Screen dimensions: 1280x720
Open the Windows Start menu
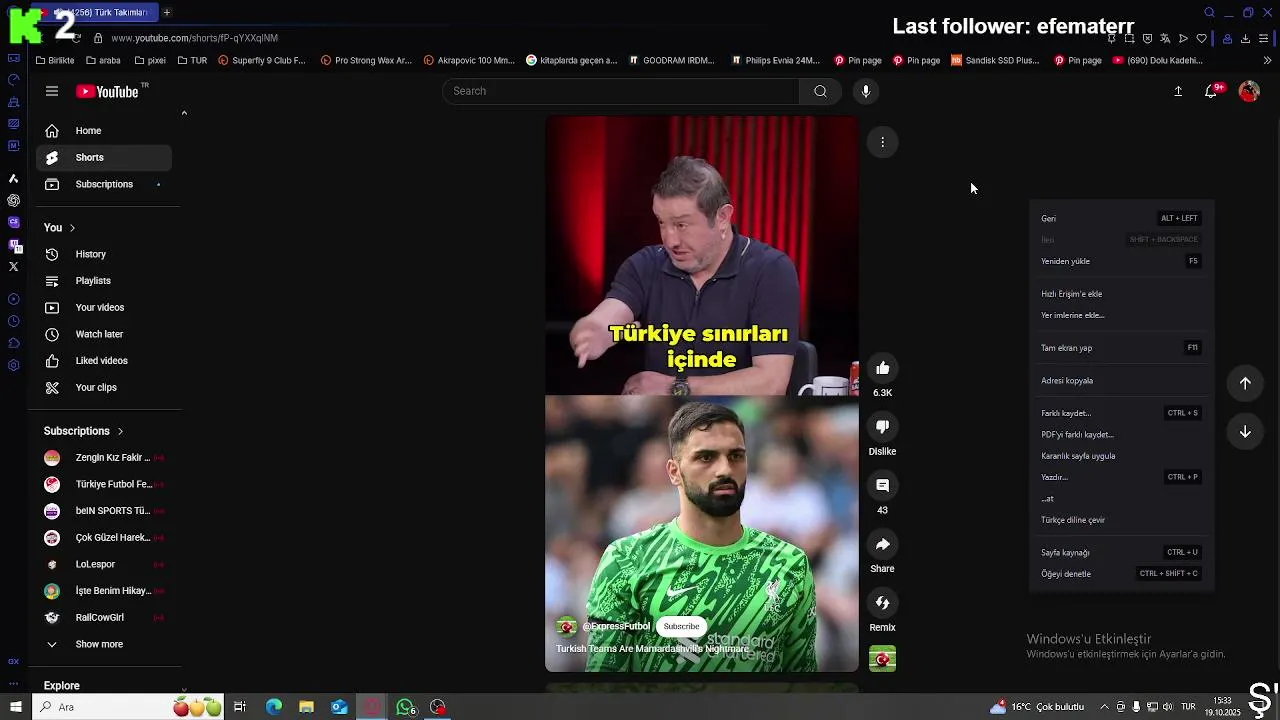pos(15,707)
